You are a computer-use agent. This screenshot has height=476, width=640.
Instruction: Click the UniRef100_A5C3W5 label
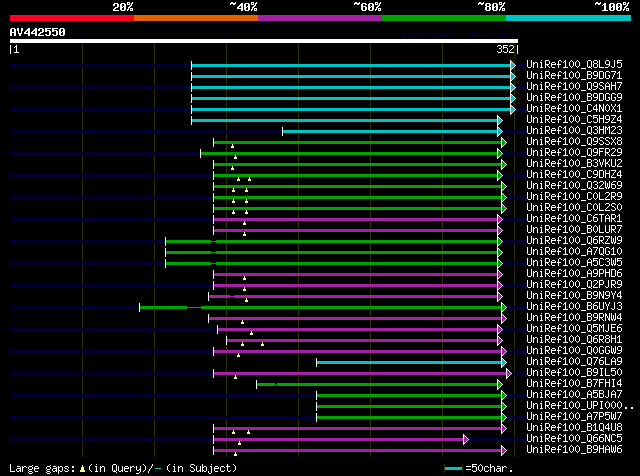click(574, 263)
